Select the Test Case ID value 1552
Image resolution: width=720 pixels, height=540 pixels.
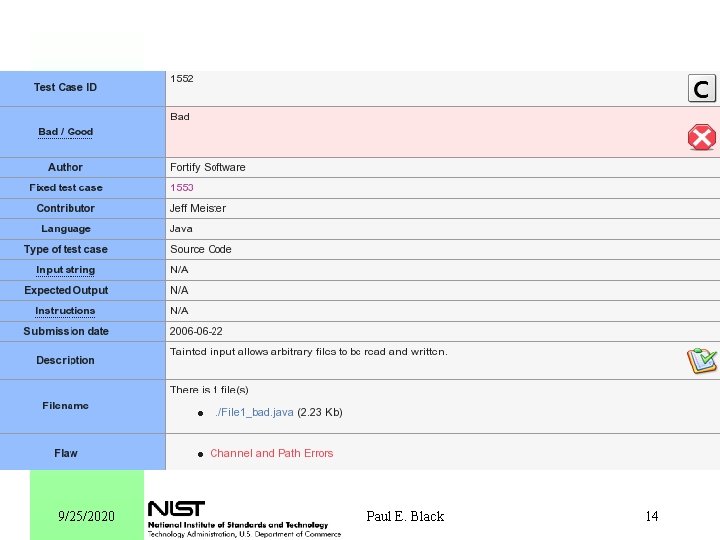[x=182, y=79]
